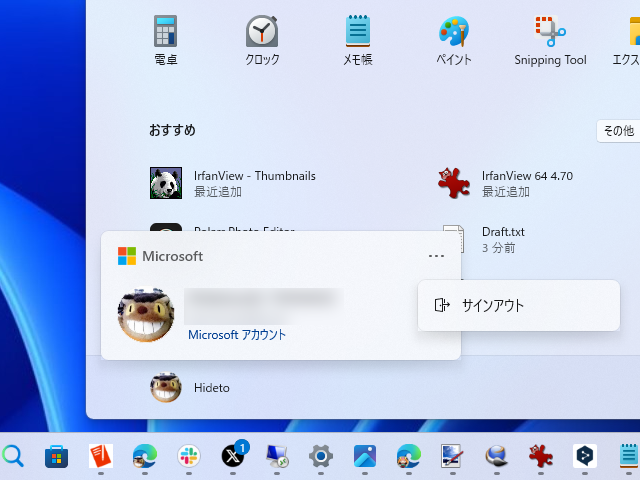Switch to Slack in the taskbar
This screenshot has height=480, width=640.
click(189, 456)
